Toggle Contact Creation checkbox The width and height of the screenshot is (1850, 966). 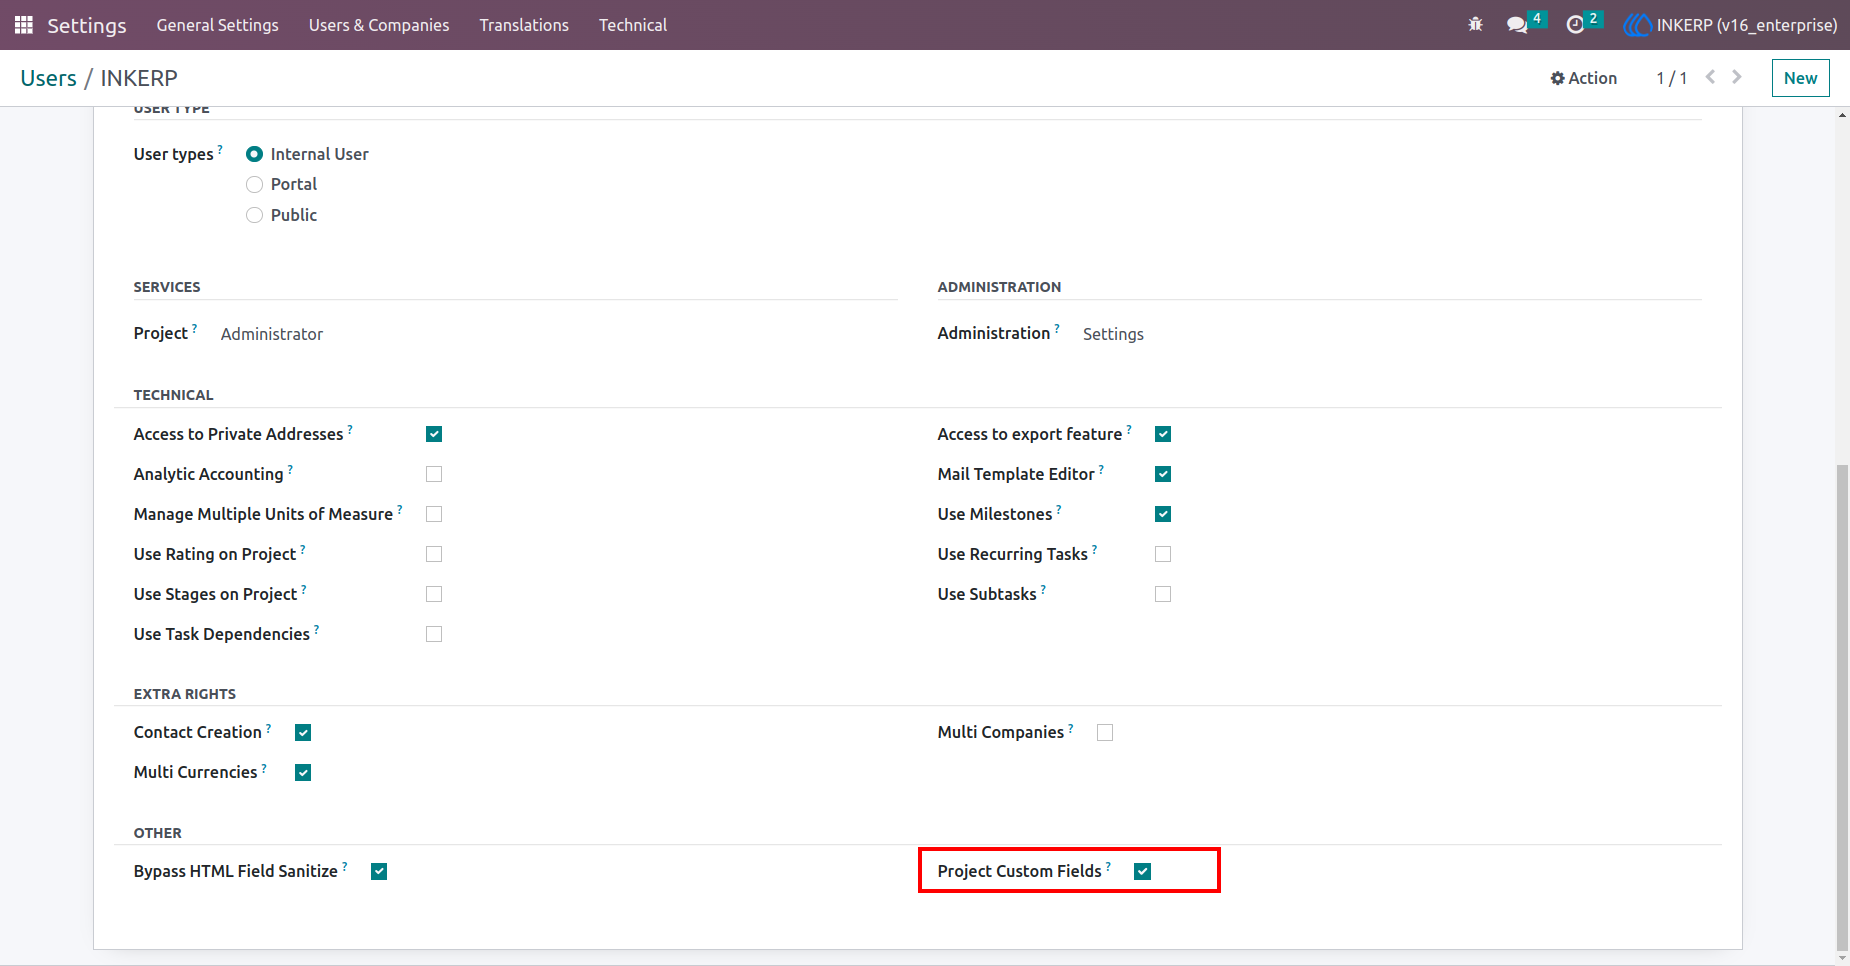303,733
